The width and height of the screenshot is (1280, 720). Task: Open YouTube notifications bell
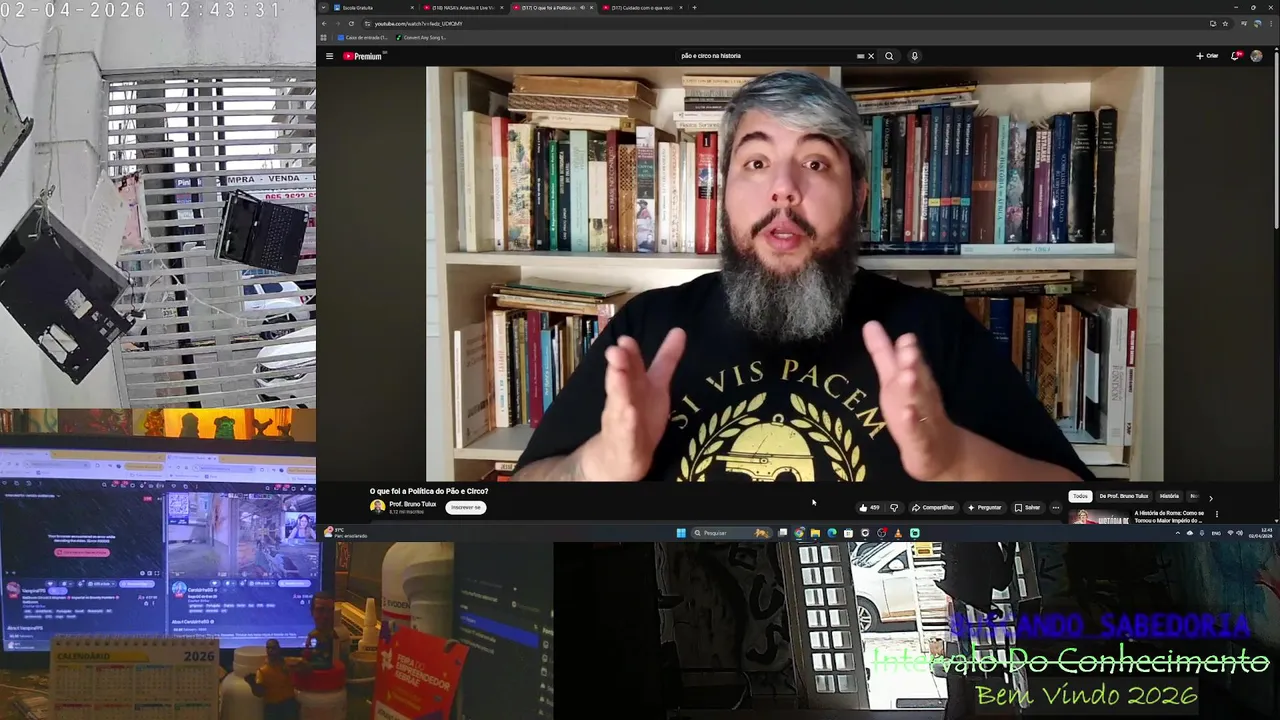pos(1235,56)
